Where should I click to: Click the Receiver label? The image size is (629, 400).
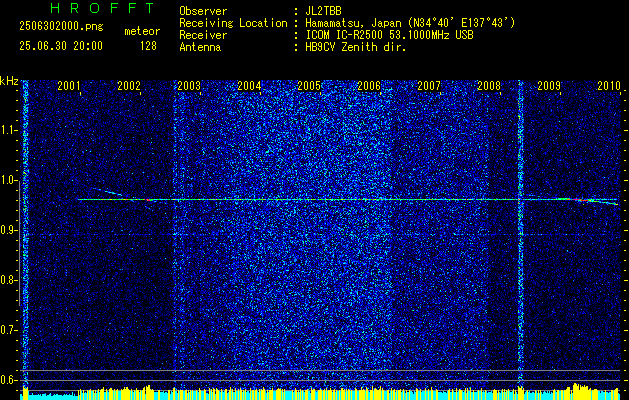point(203,35)
